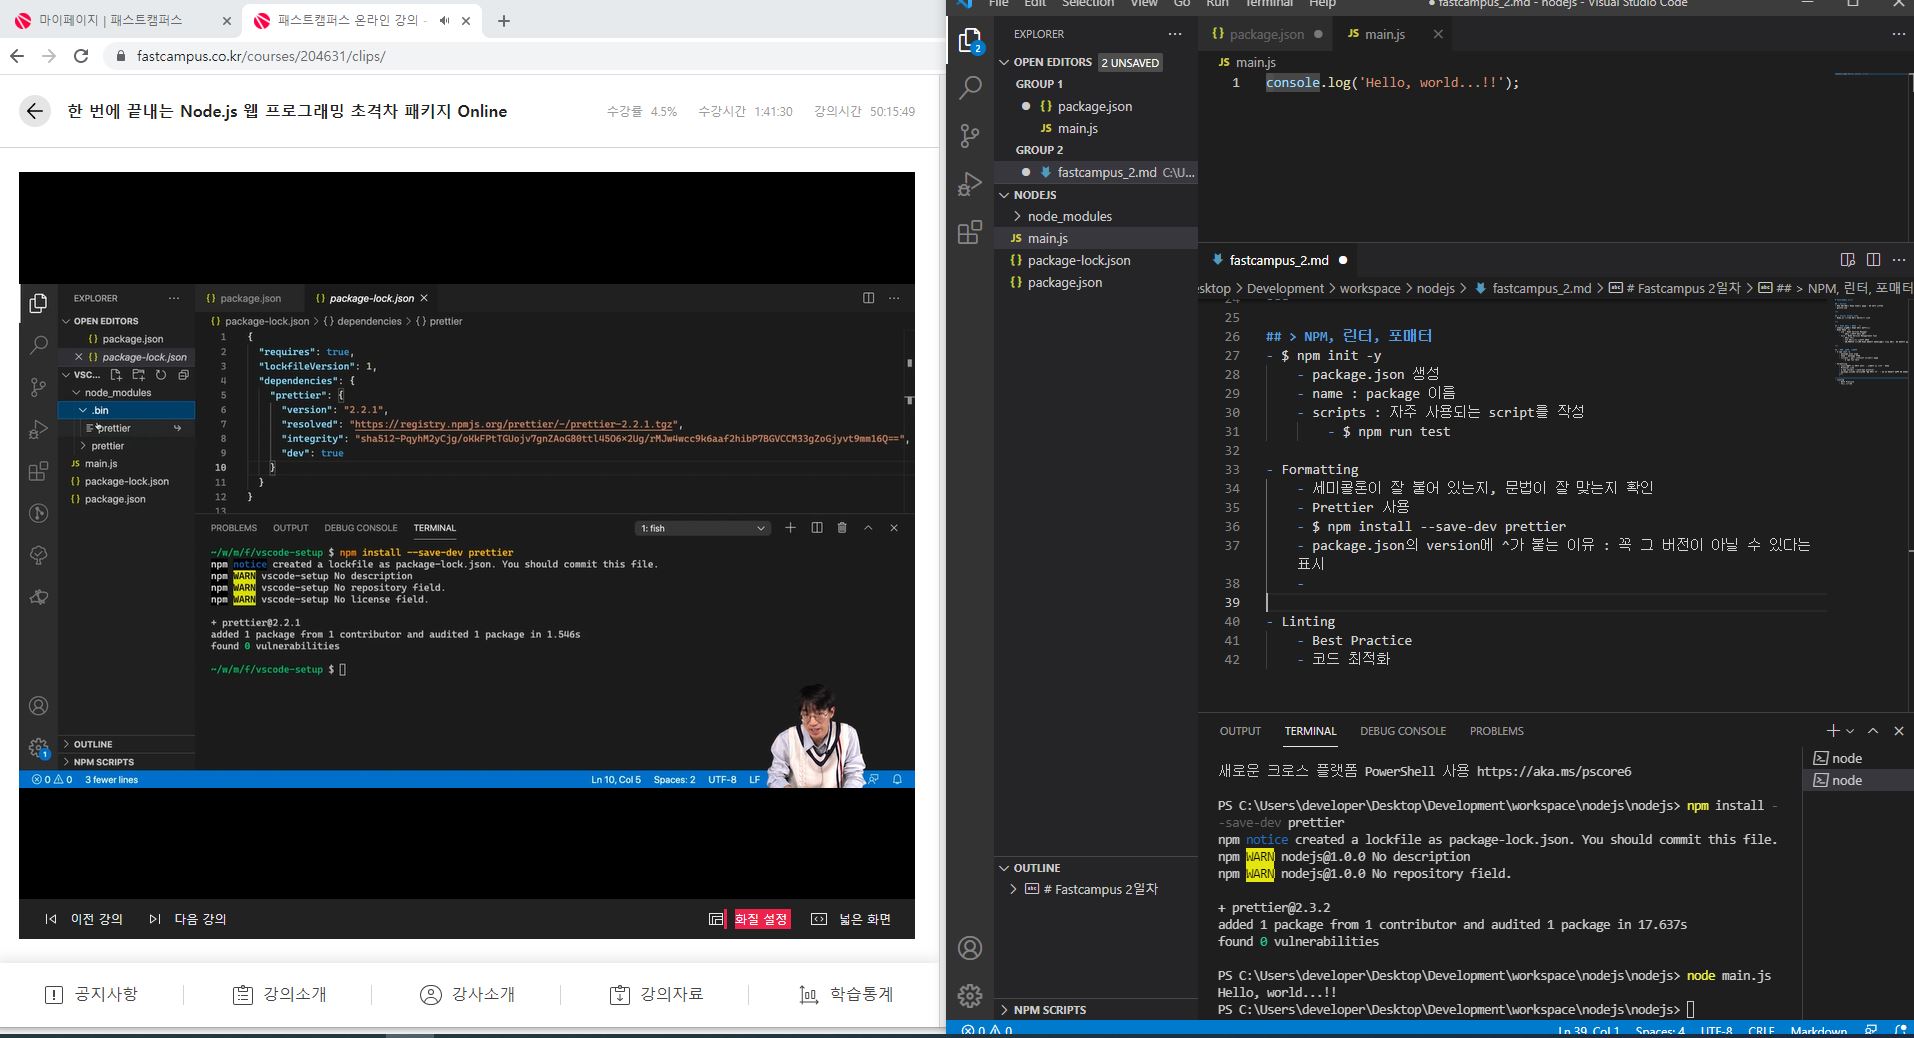Select main.js in NODEJS tree
The image size is (1914, 1038).
tap(1096, 238)
